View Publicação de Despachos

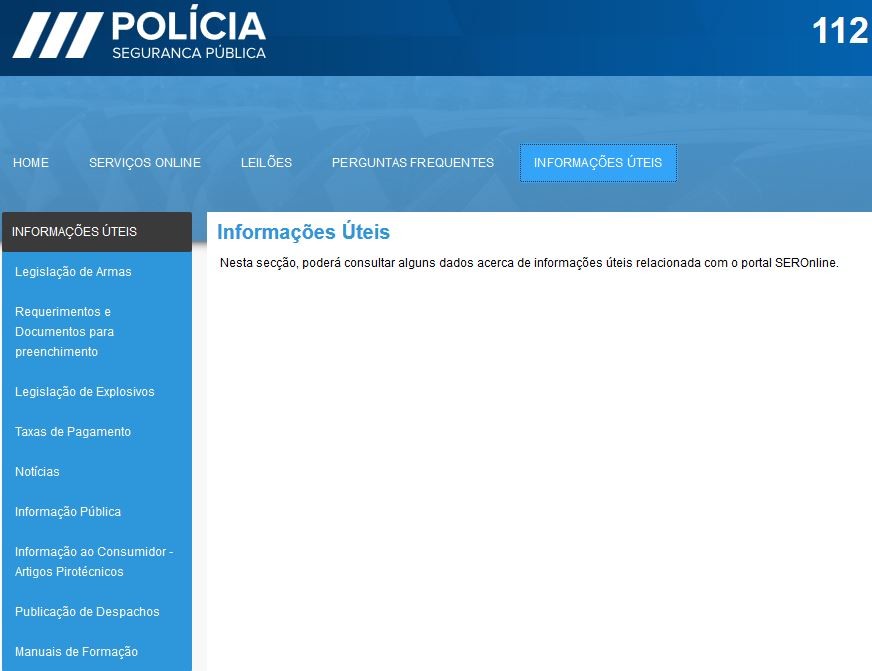[x=87, y=612]
